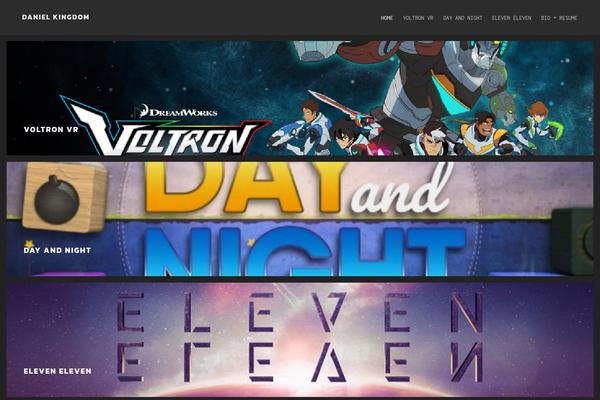Click the bomb block icon
The height and width of the screenshot is (400, 600).
64,197
